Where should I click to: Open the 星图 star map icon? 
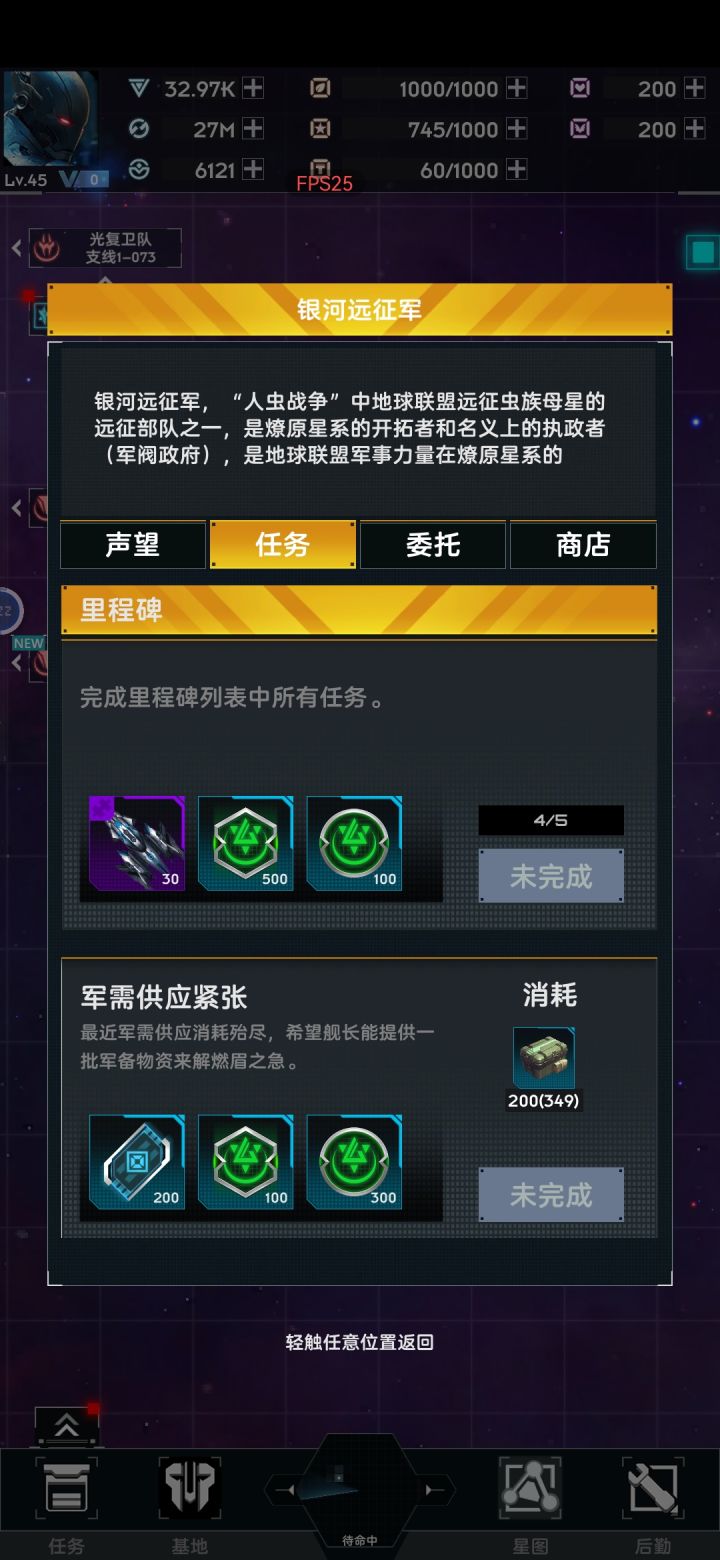tap(531, 1488)
